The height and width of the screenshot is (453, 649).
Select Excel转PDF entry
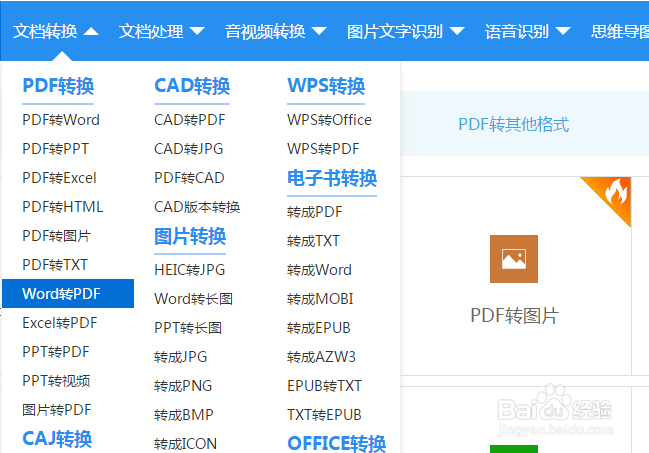(x=60, y=323)
